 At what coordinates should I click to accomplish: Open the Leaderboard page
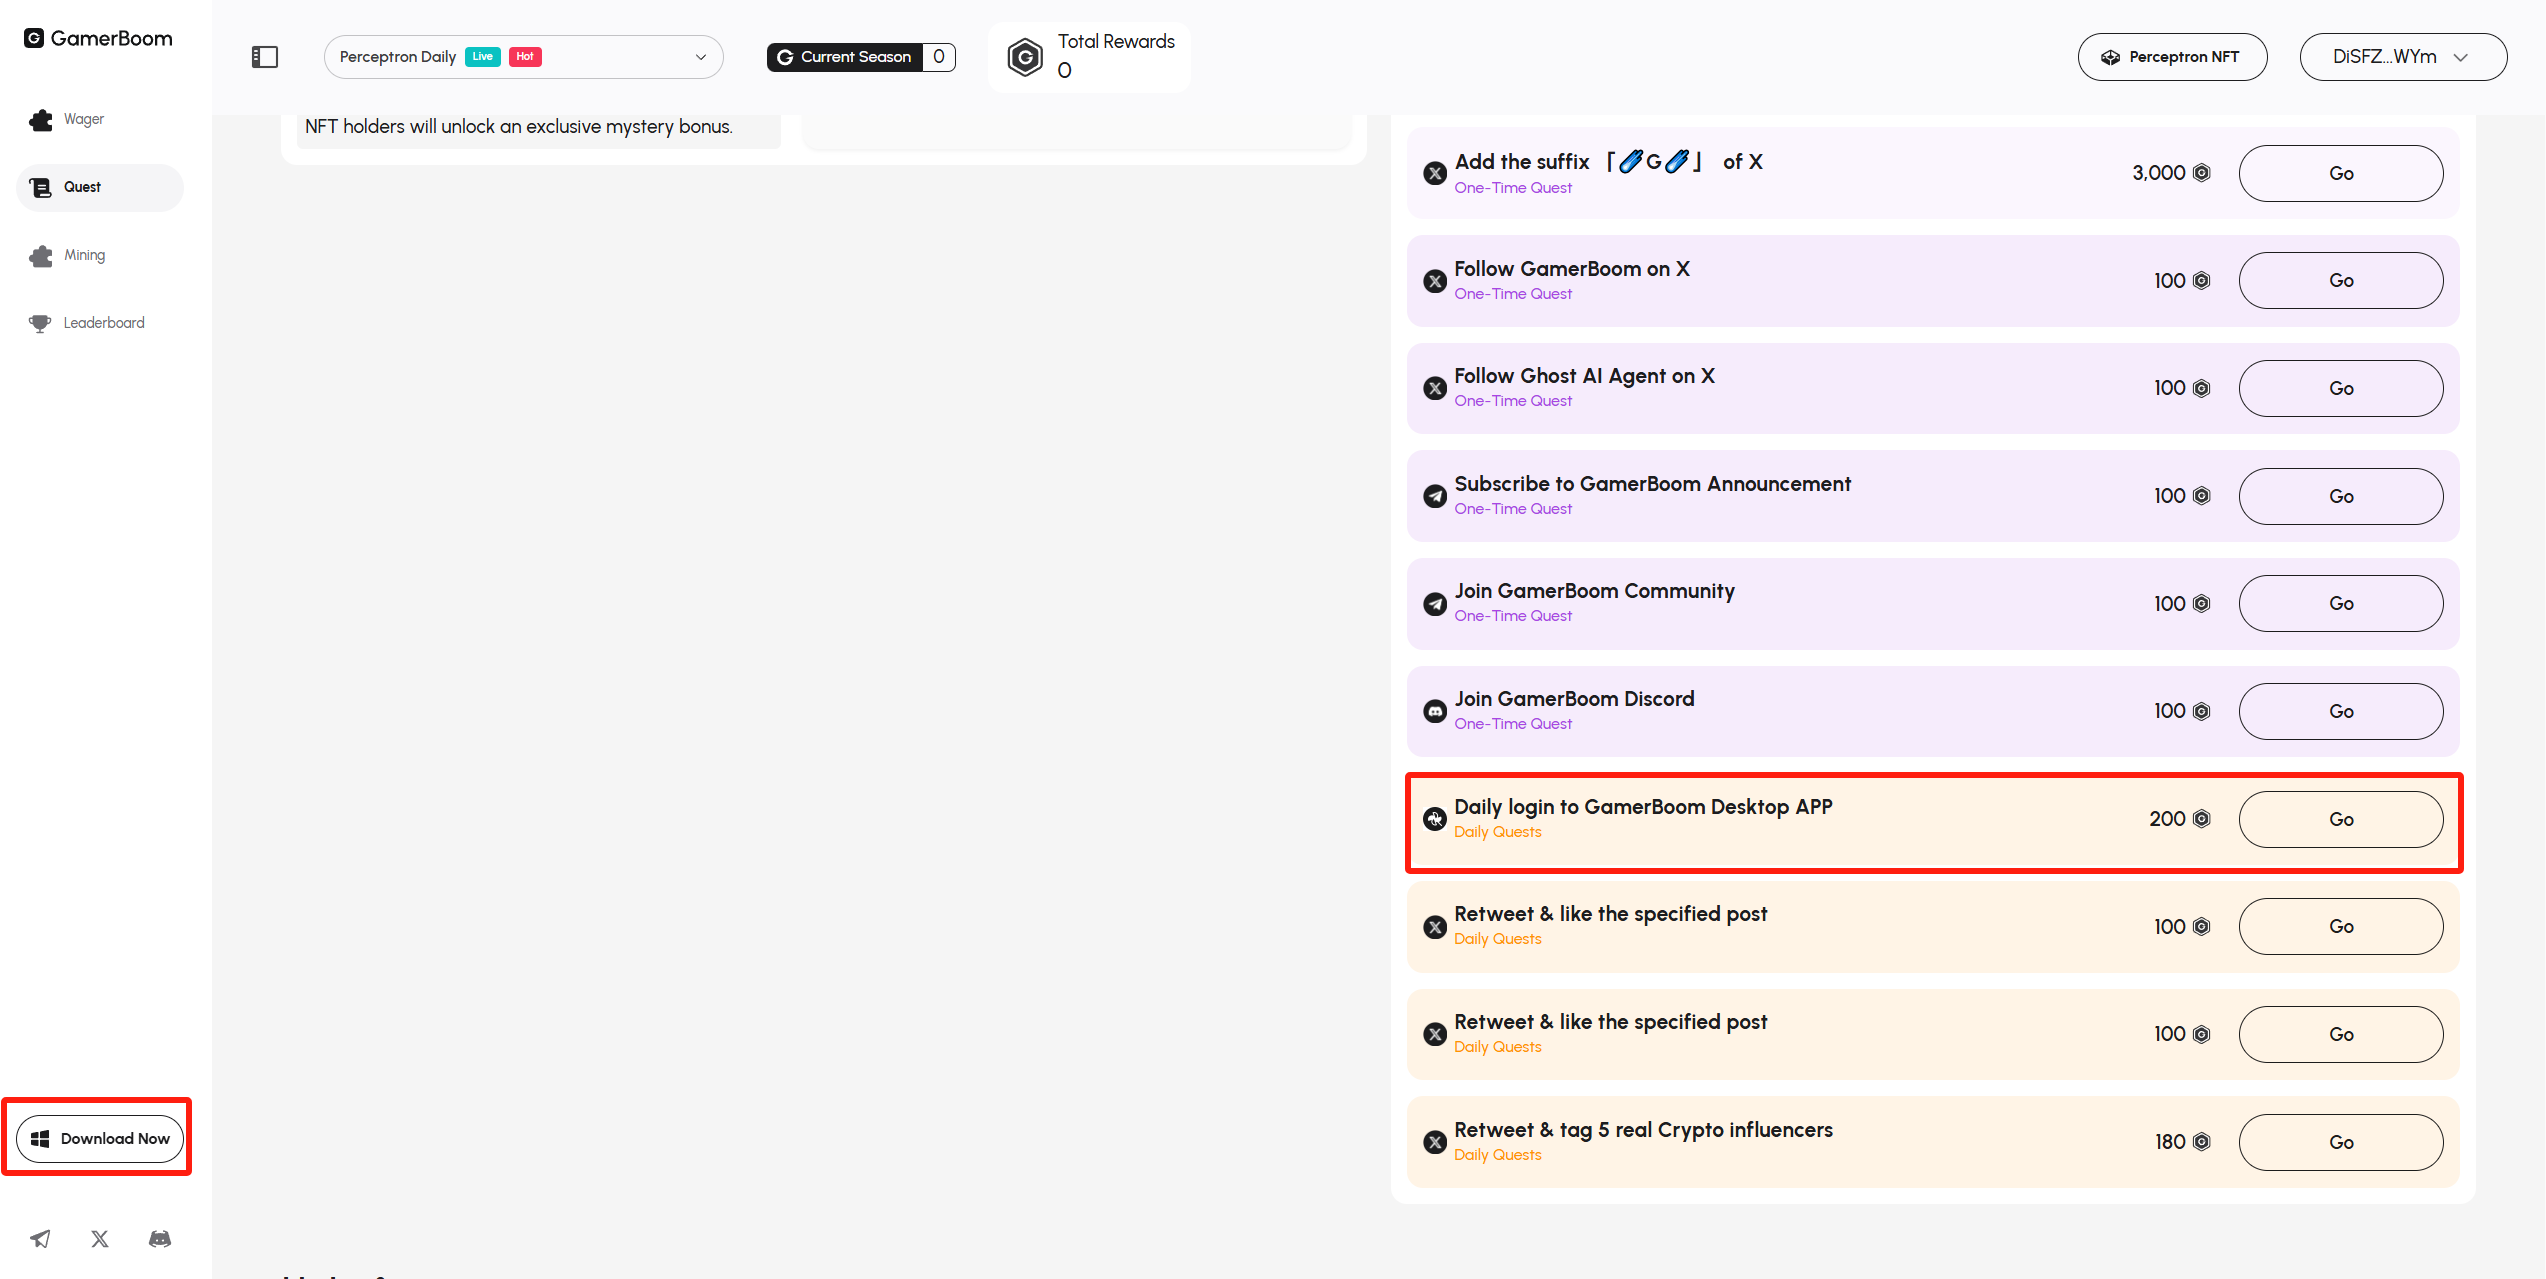[99, 323]
